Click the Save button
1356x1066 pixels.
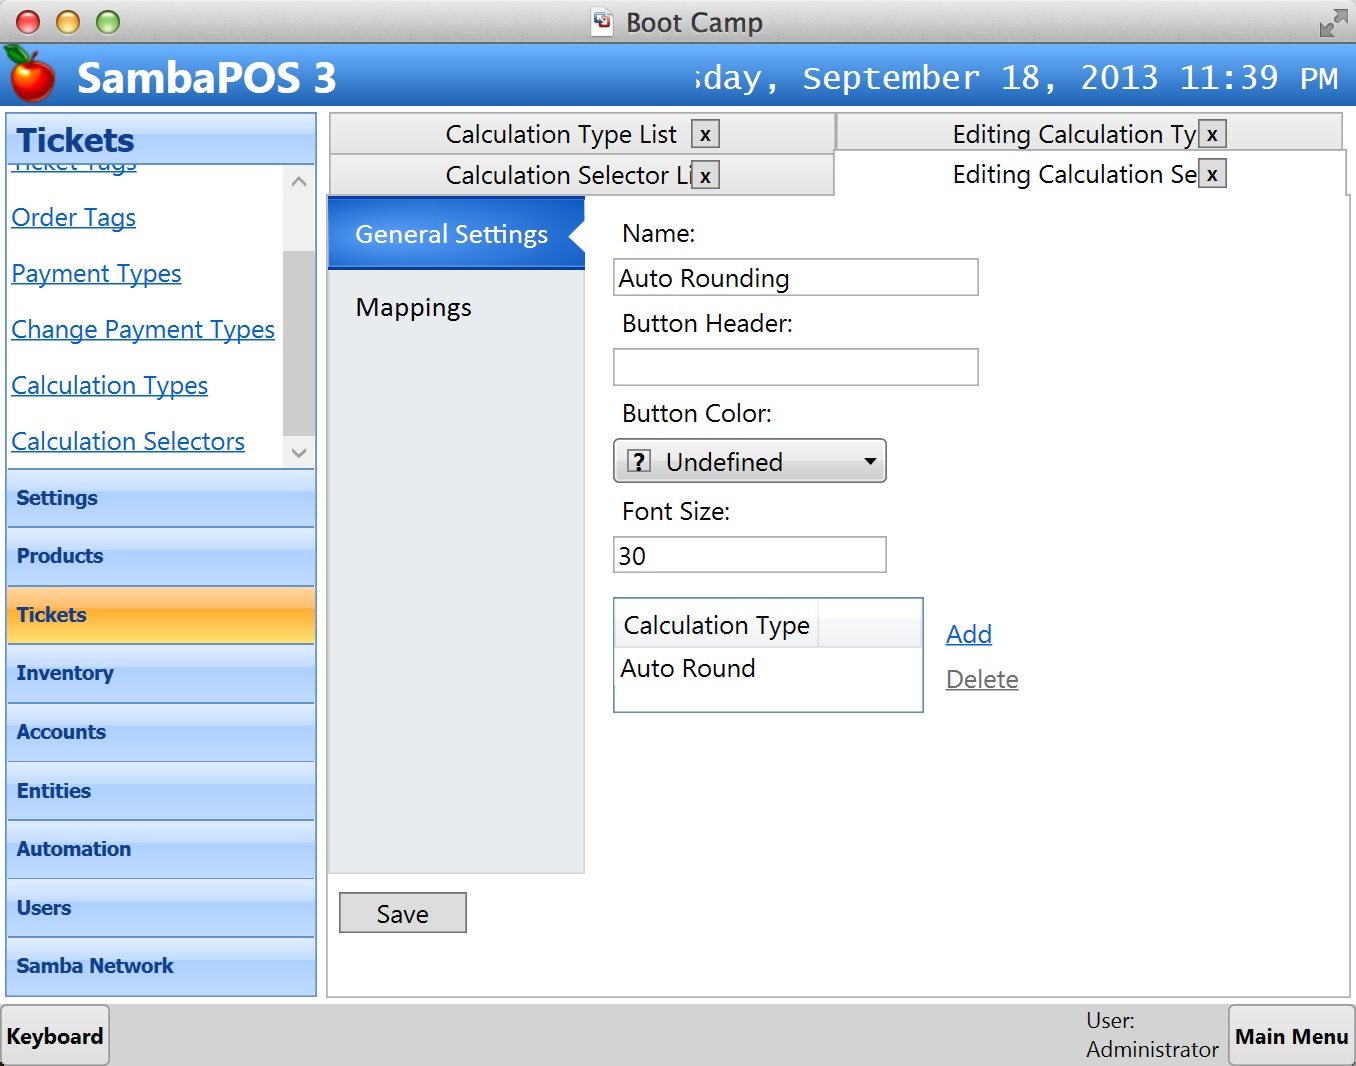(402, 913)
